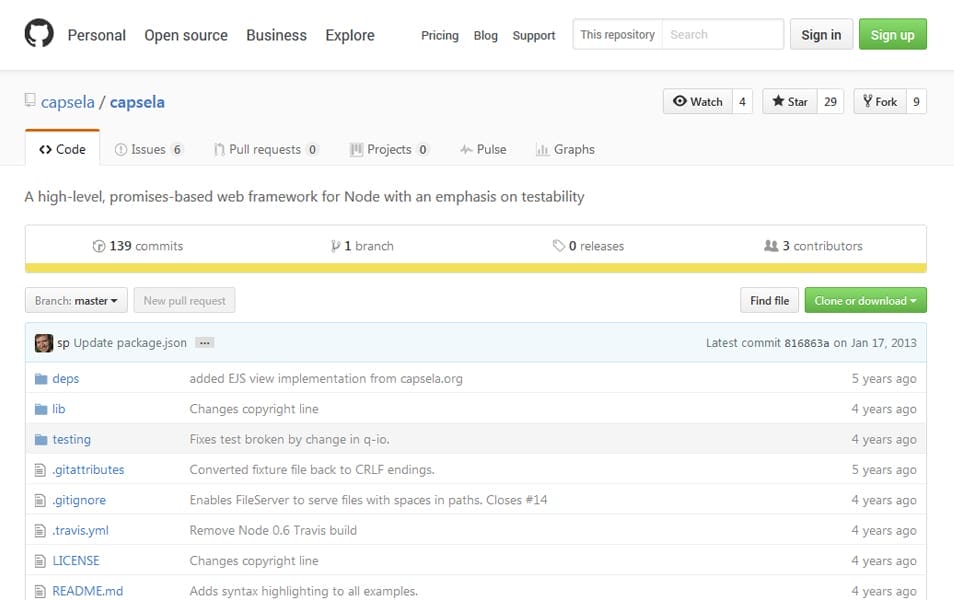This screenshot has width=954, height=600.
Task: Click the LICENSE file icon
Action: tap(41, 561)
